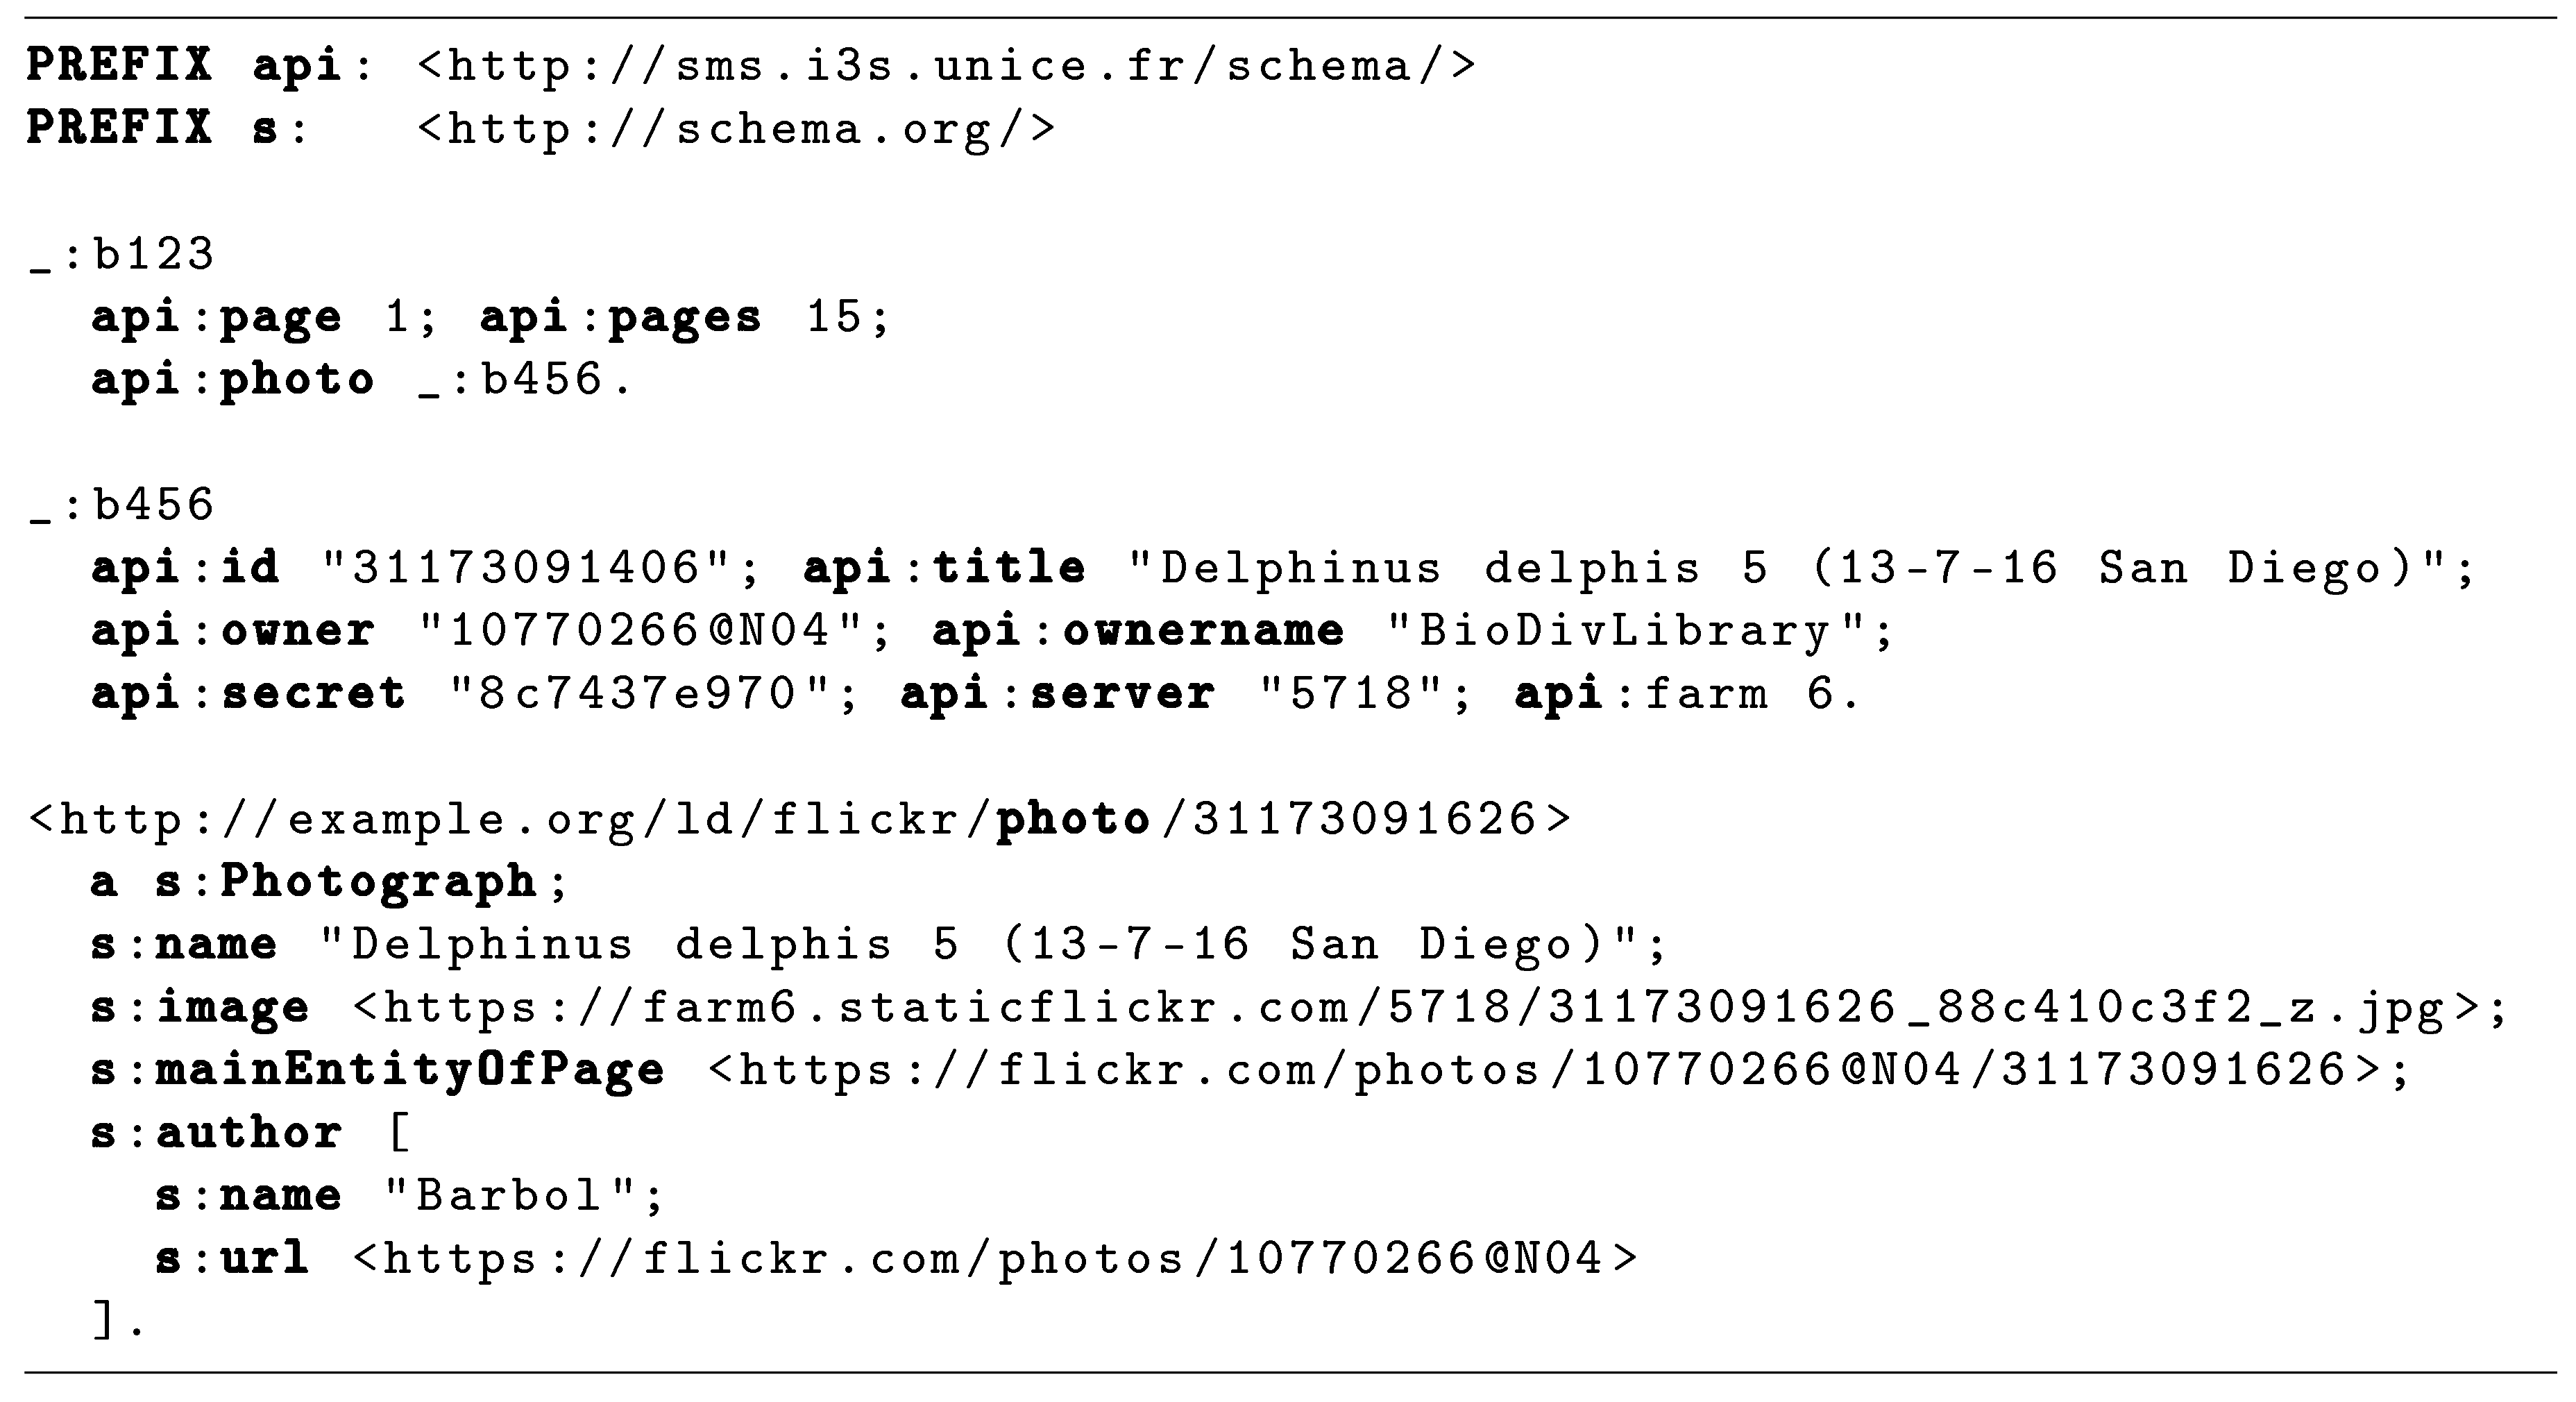
Task: Click the sms.i3s.unice.fr schema prefix URL
Action: (946, 66)
